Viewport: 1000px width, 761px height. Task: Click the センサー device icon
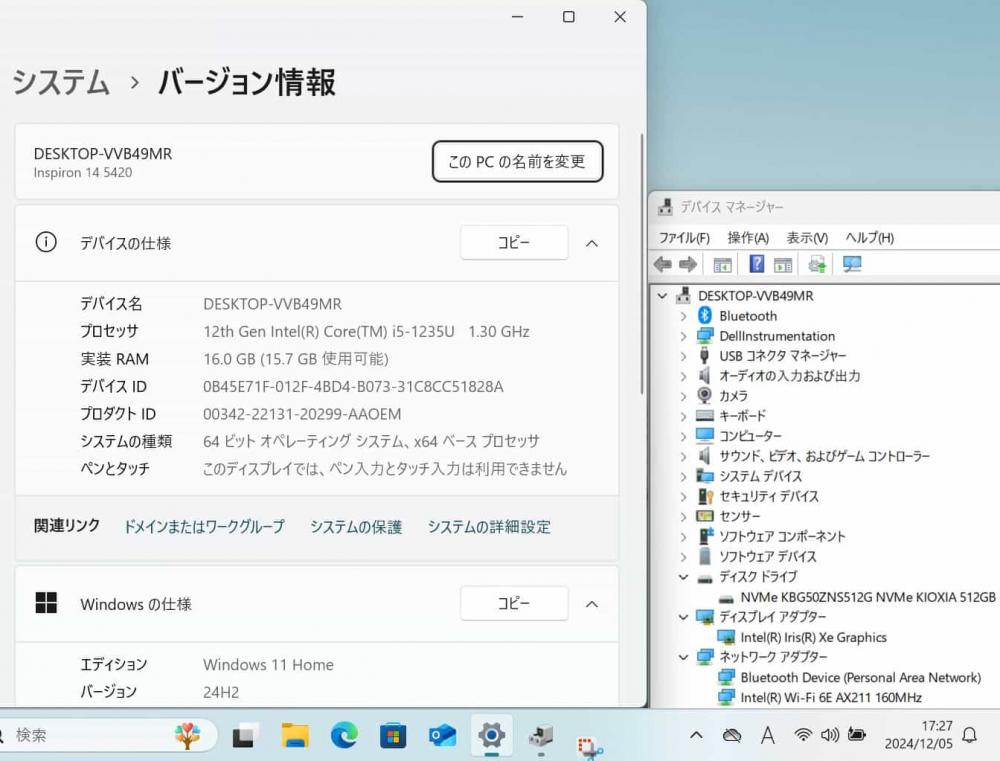[x=705, y=515]
